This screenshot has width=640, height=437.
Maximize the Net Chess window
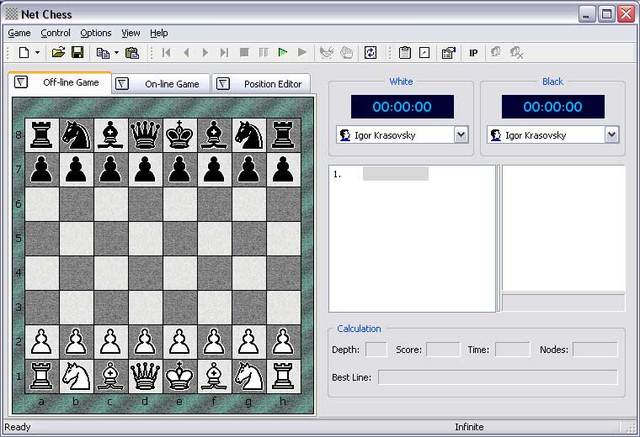click(x=607, y=15)
